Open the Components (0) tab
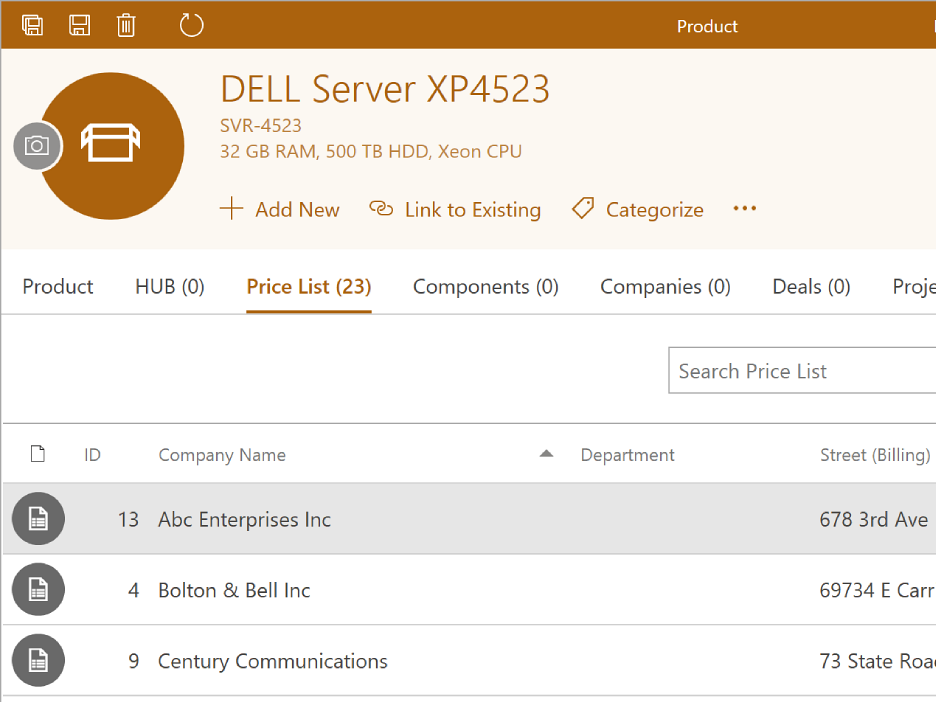Viewport: 936px width, 702px height. tap(486, 287)
